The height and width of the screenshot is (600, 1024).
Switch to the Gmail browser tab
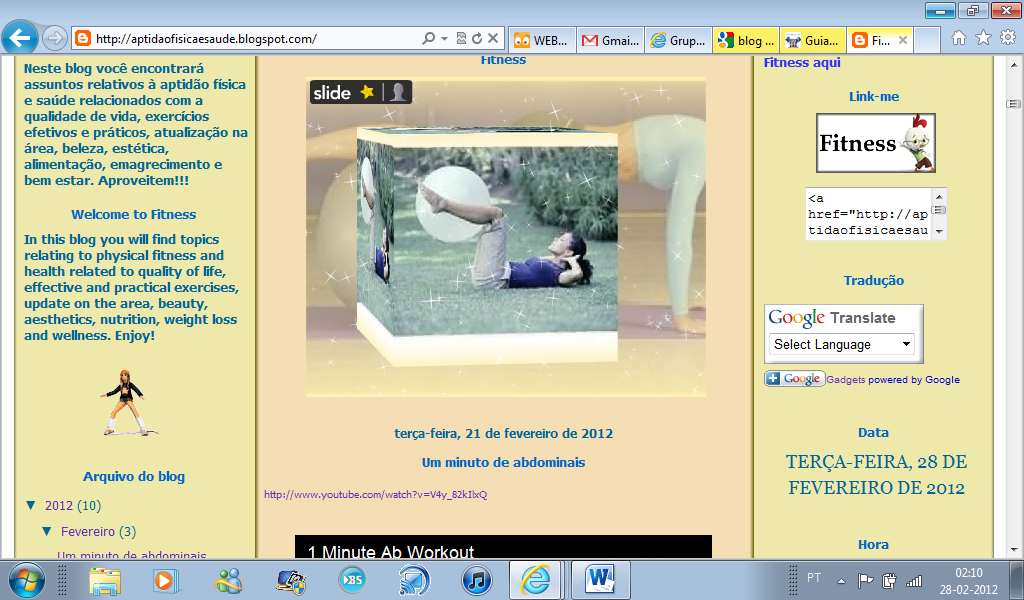click(607, 41)
